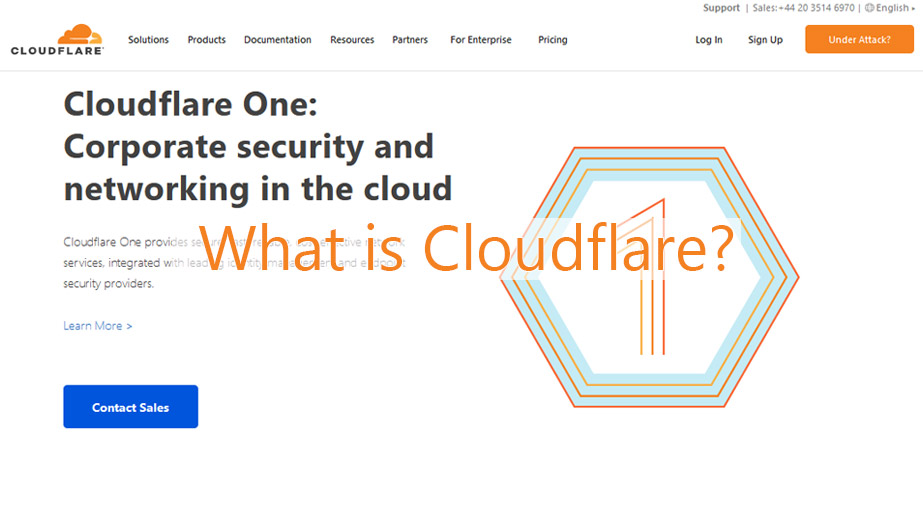Click the Cloudflare One headline text
923x515 pixels.
click(258, 147)
